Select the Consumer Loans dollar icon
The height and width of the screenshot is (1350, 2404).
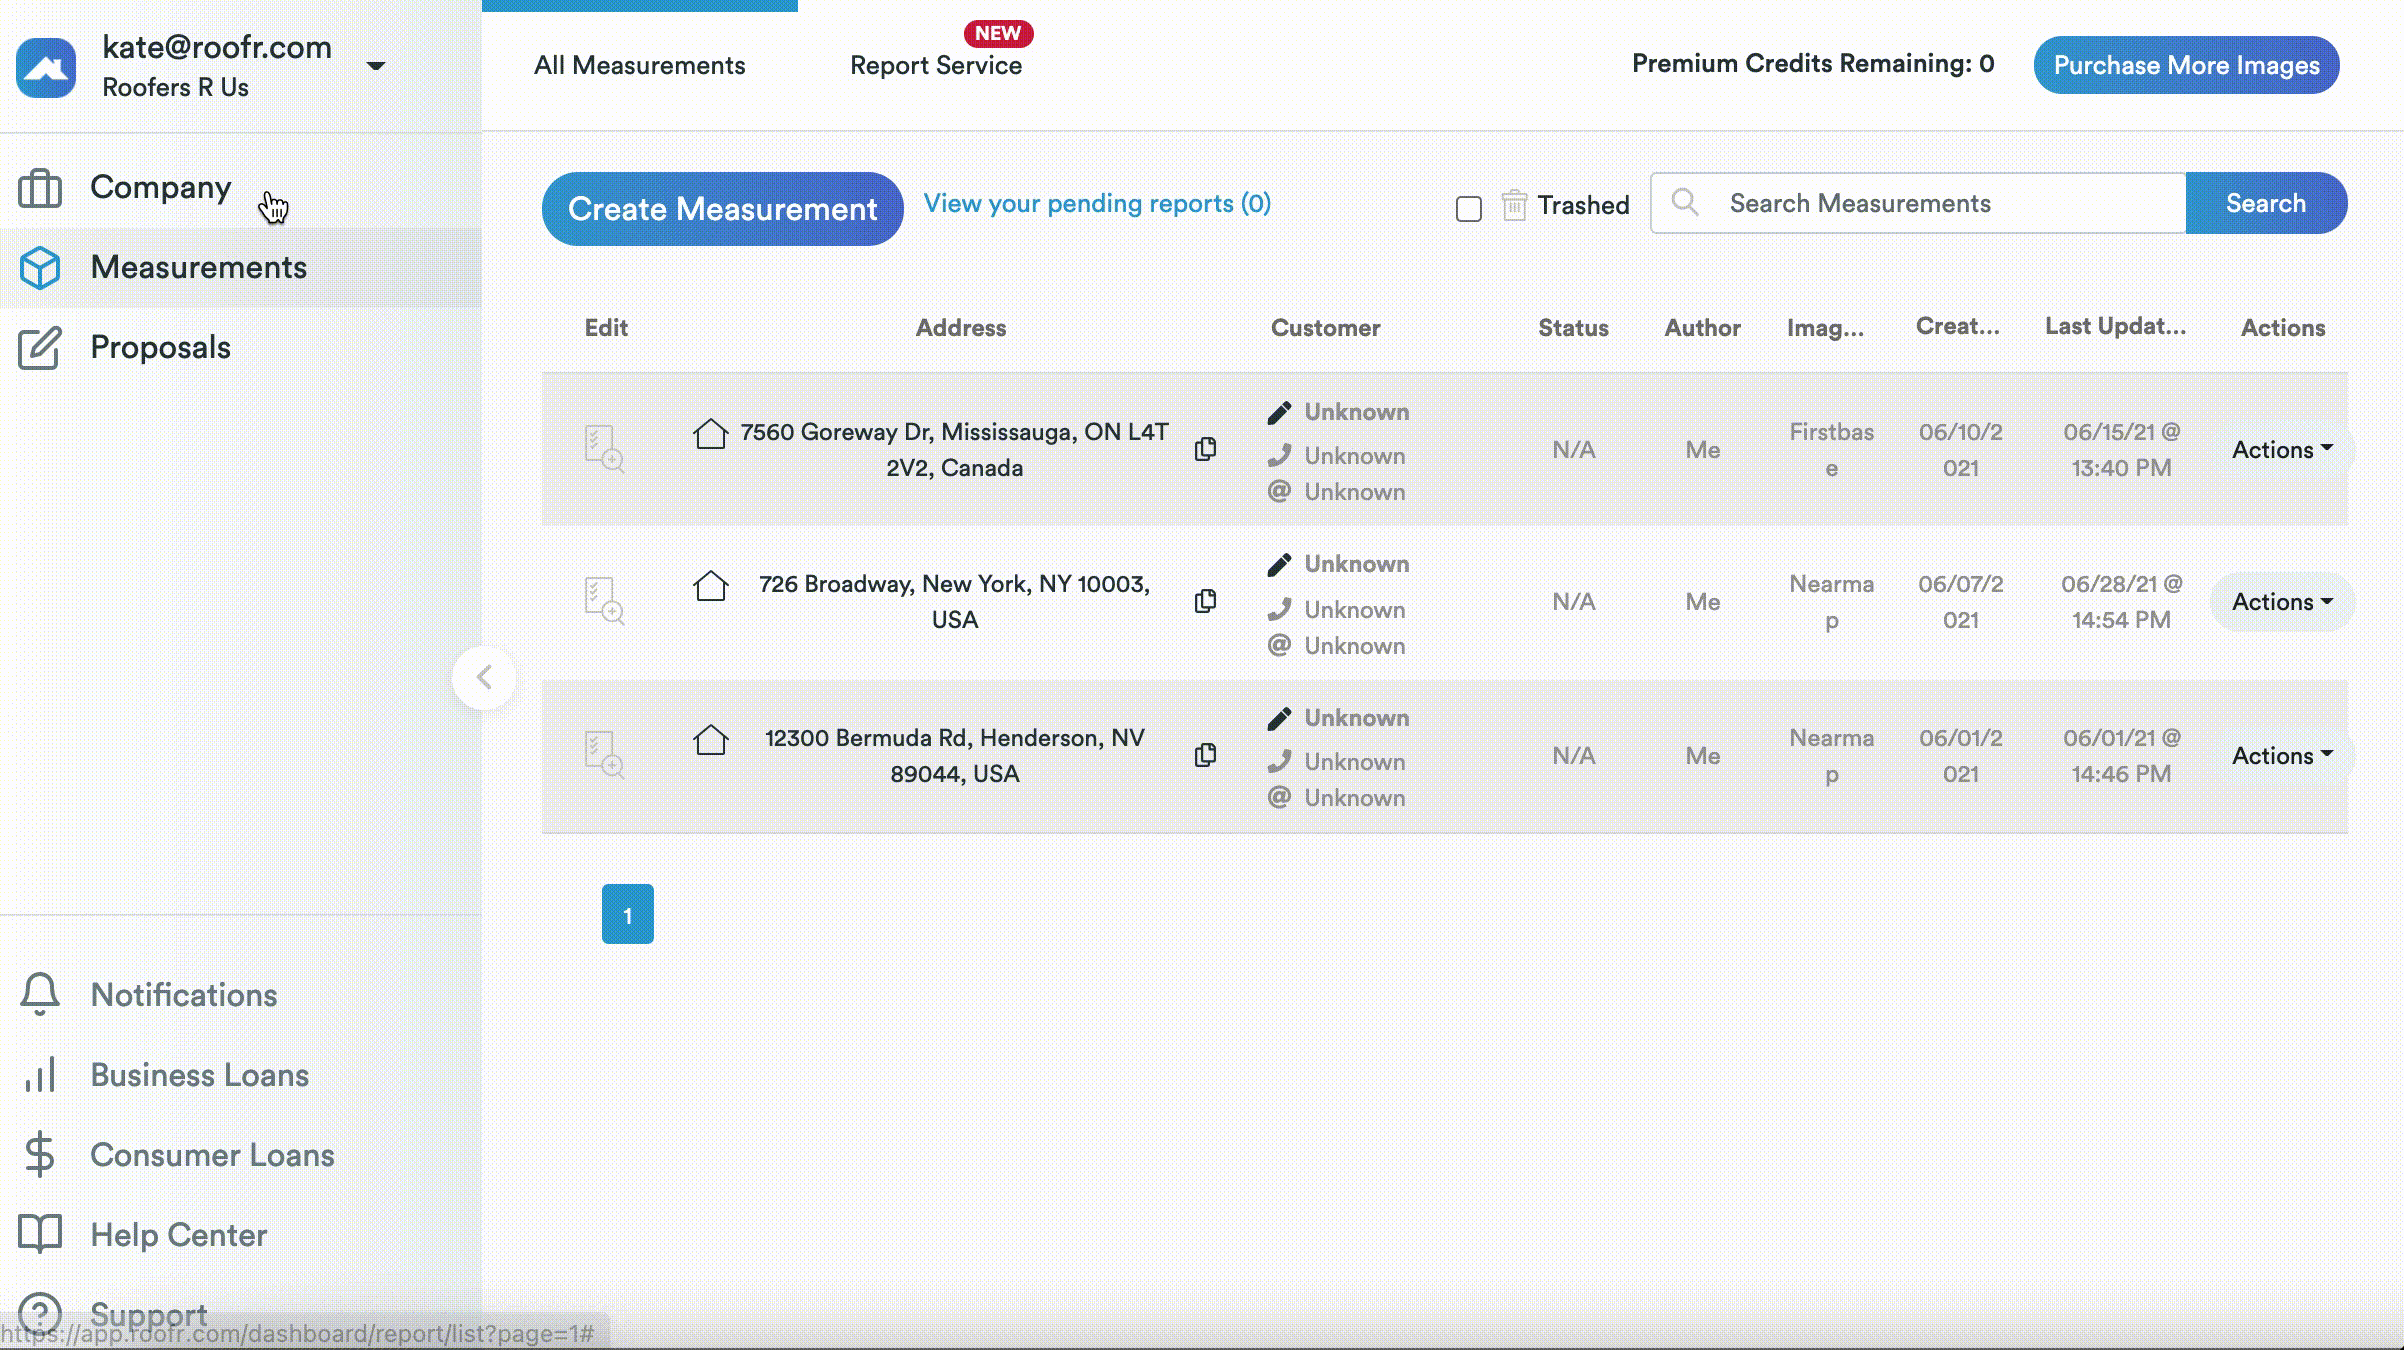(40, 1156)
